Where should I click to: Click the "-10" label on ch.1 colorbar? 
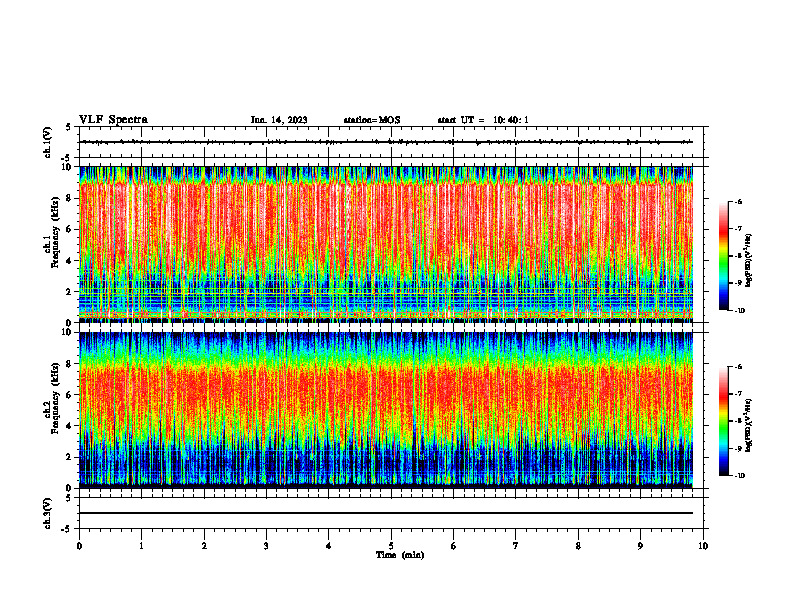click(739, 311)
